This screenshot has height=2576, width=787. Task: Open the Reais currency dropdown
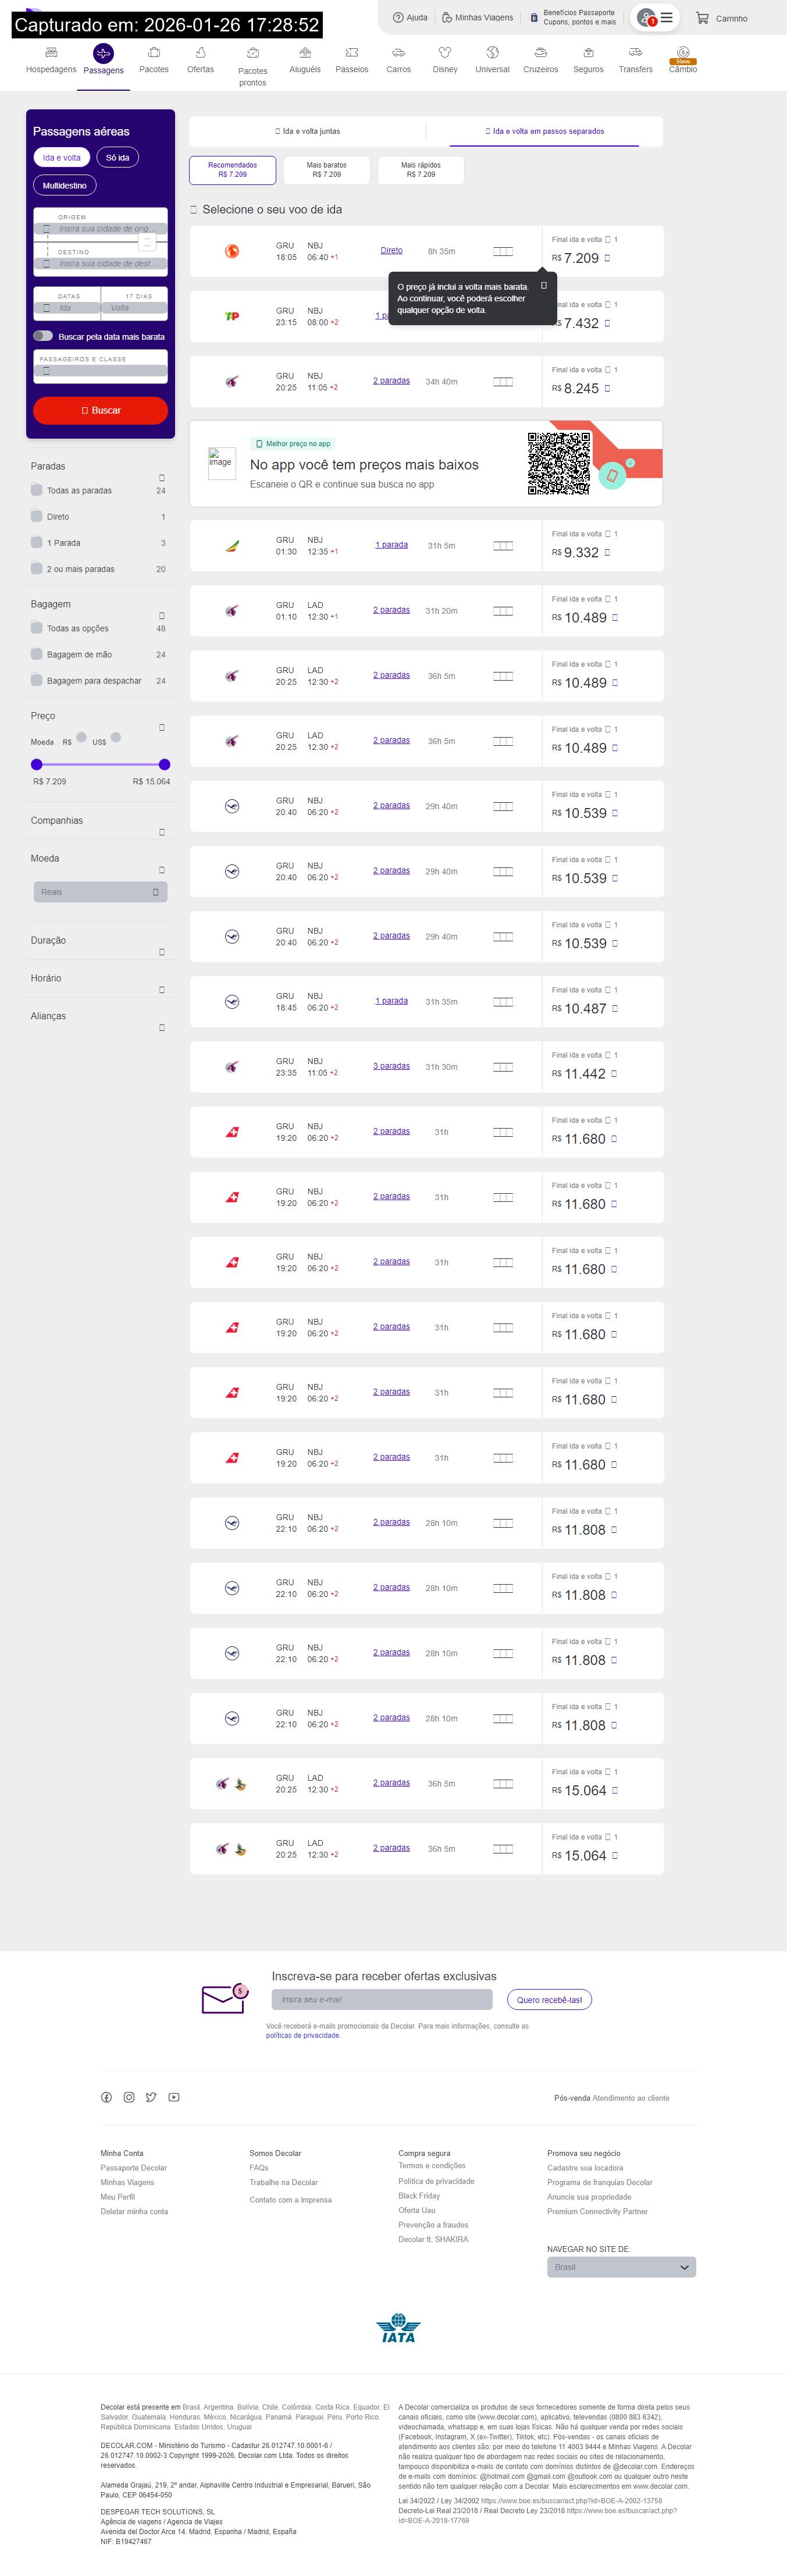[x=100, y=892]
